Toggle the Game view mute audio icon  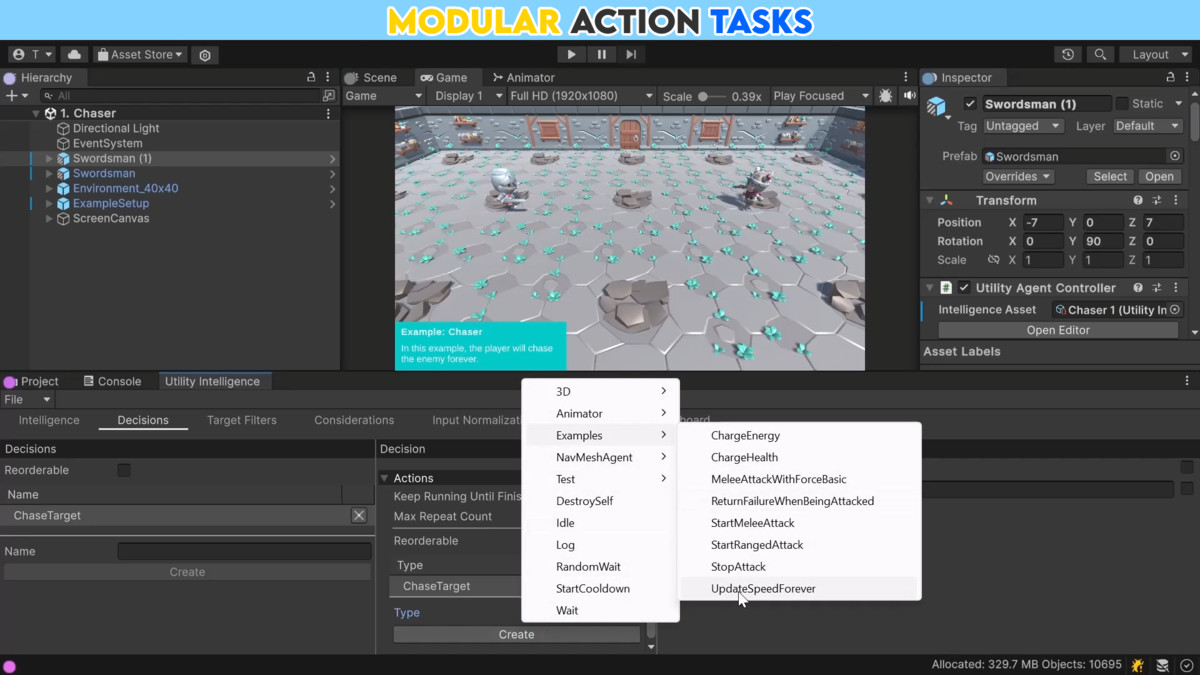tap(909, 96)
